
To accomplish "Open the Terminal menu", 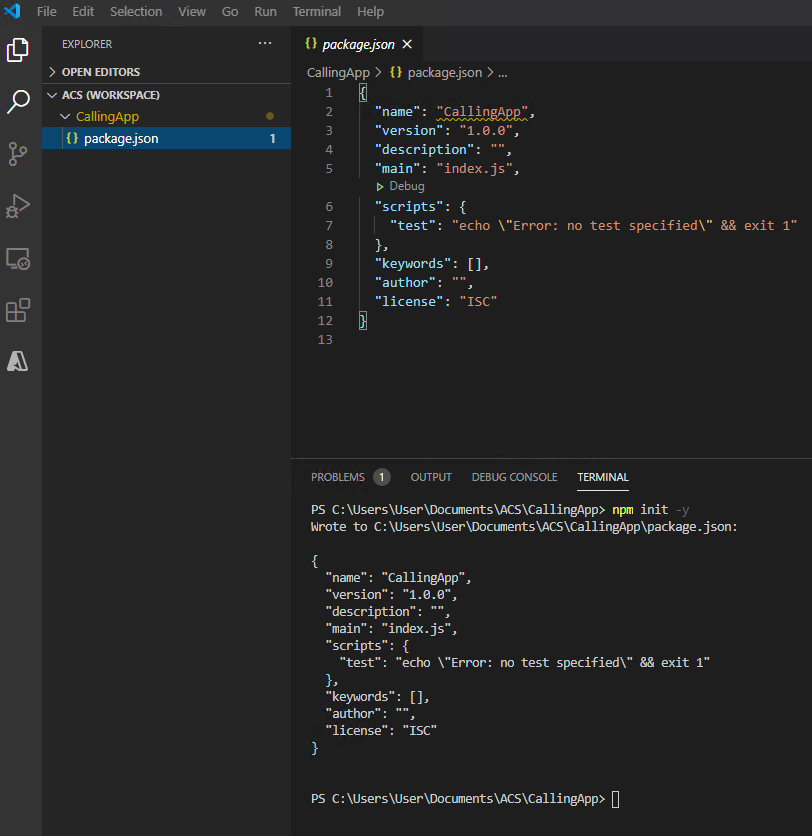I will tap(316, 12).
